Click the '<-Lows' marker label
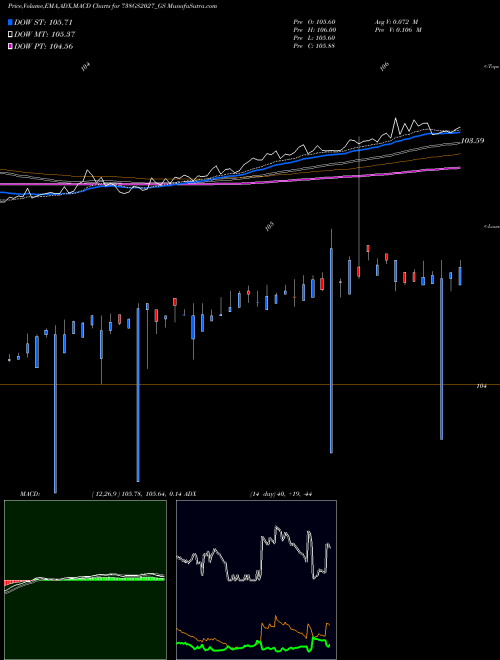 coord(492,226)
